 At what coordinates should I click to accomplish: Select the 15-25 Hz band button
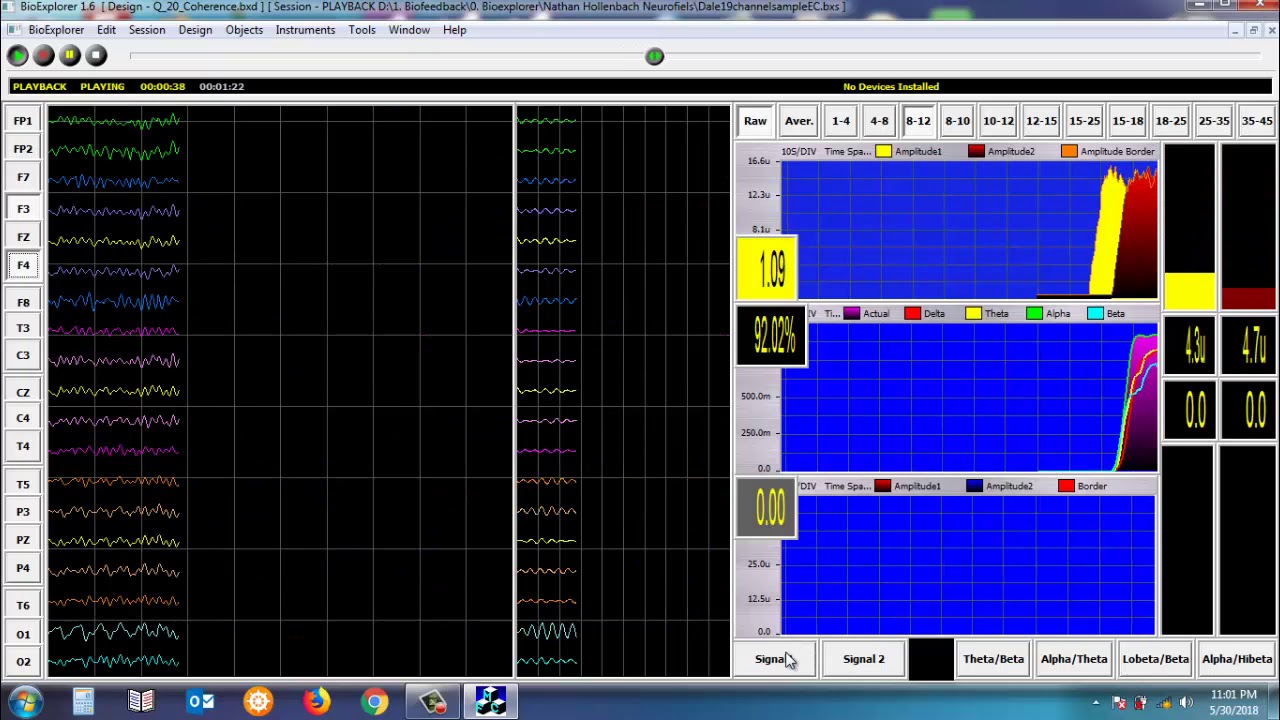pyautogui.click(x=1084, y=121)
